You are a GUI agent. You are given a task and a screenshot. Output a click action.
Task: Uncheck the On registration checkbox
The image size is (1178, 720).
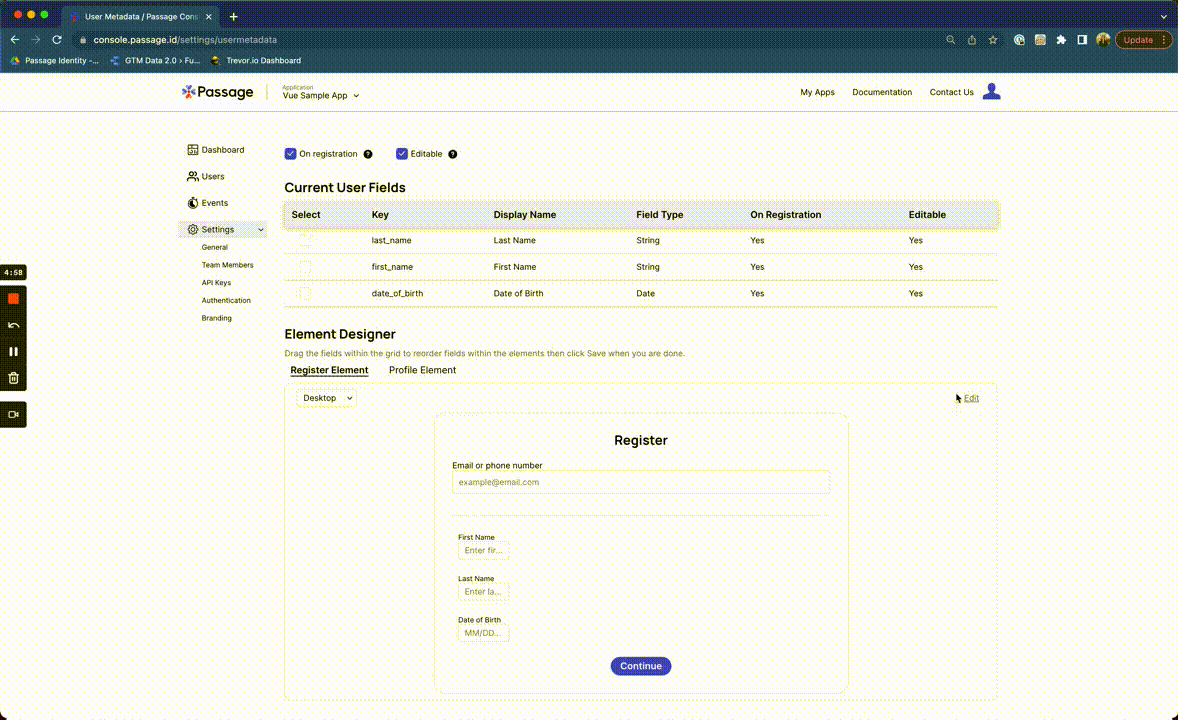(290, 154)
